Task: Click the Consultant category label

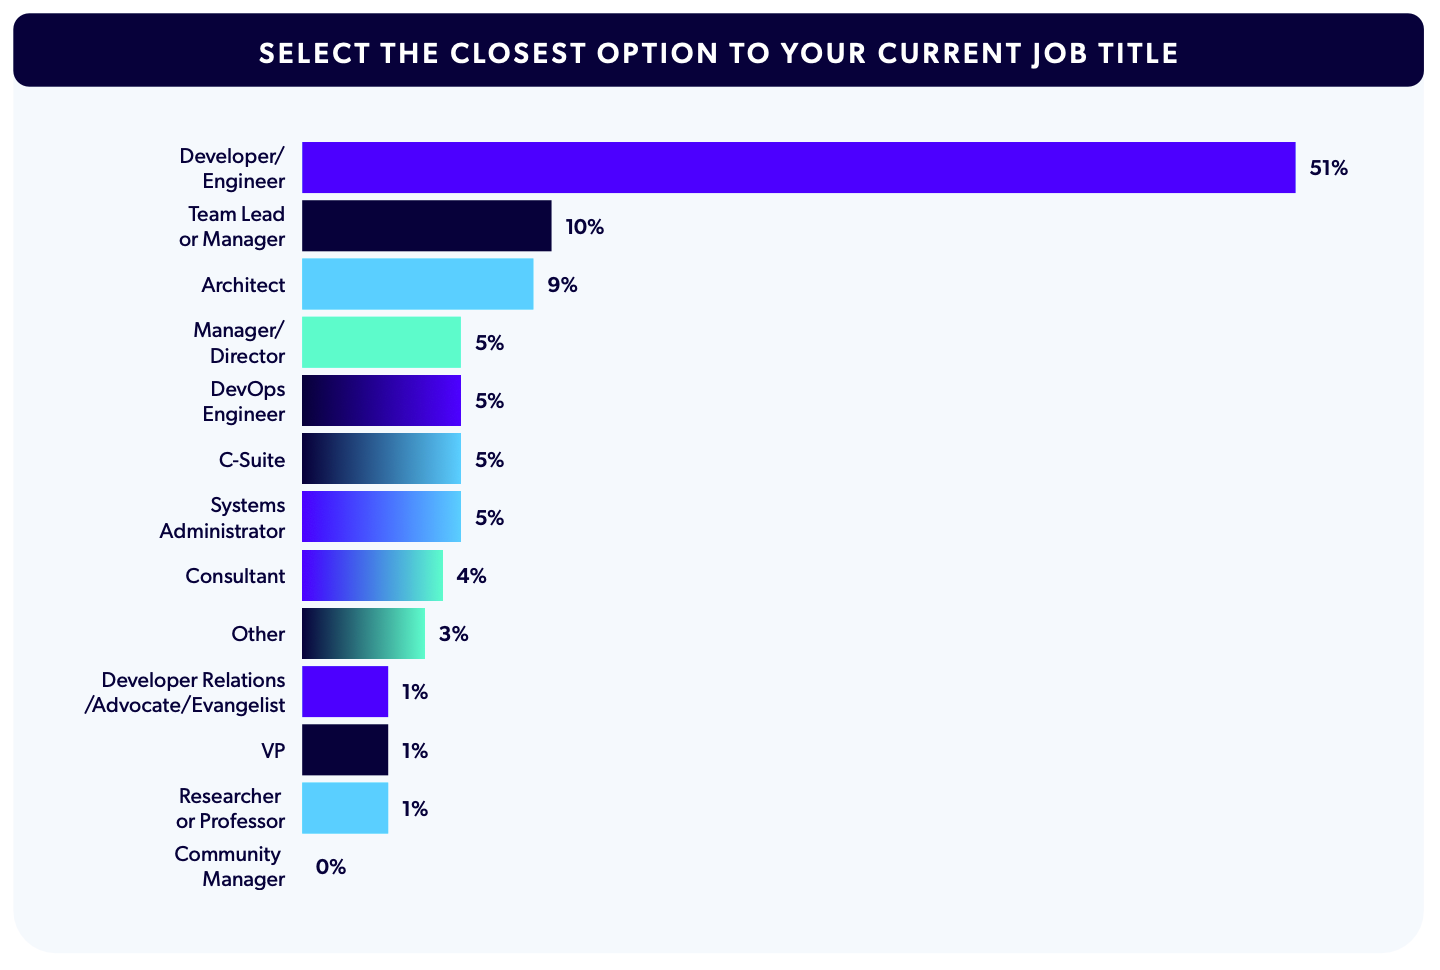Action: click(235, 576)
